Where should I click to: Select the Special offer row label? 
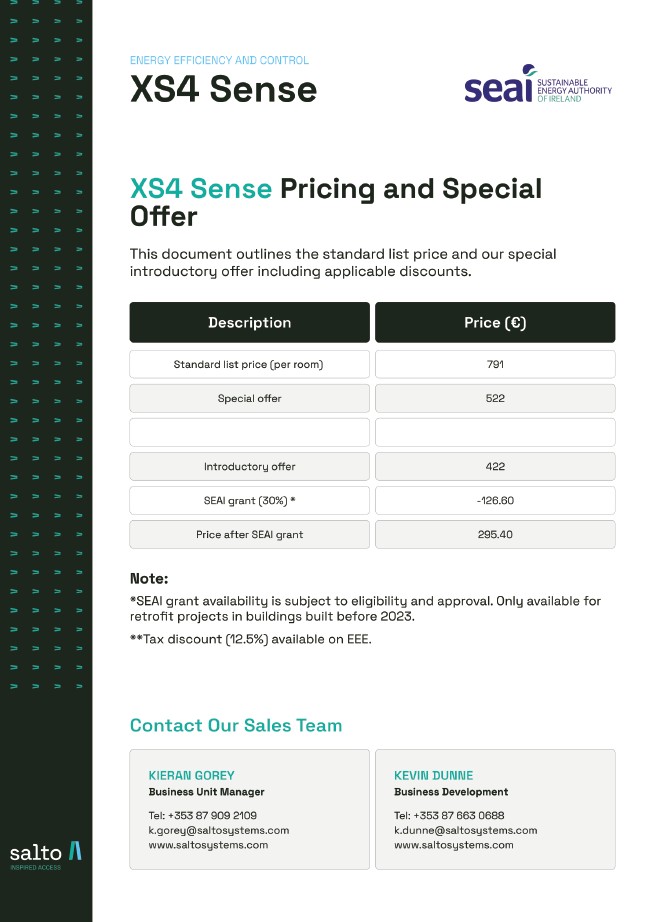249,398
